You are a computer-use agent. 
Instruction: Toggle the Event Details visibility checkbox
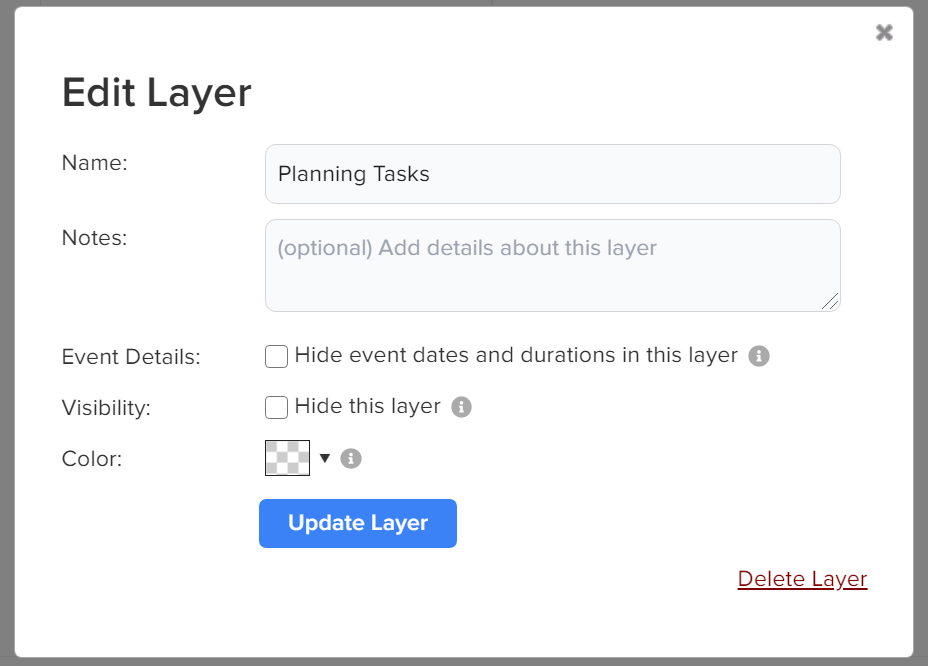click(276, 356)
